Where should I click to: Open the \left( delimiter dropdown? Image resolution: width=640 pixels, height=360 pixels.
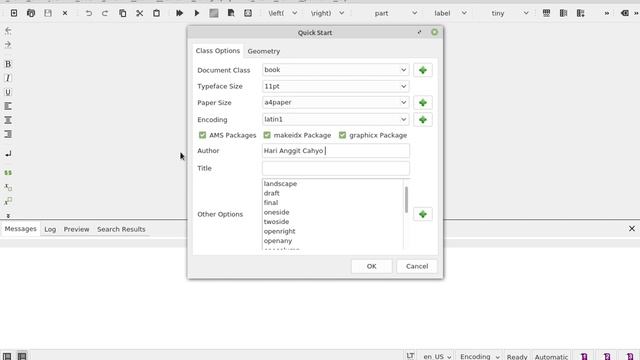coord(283,13)
